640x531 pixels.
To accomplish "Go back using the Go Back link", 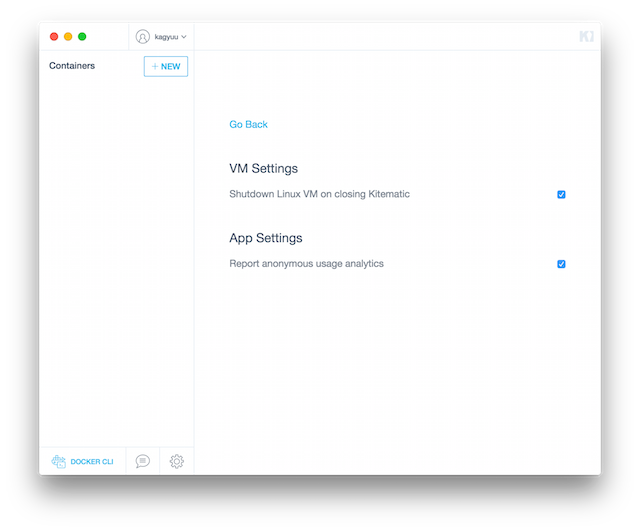I will (x=248, y=124).
